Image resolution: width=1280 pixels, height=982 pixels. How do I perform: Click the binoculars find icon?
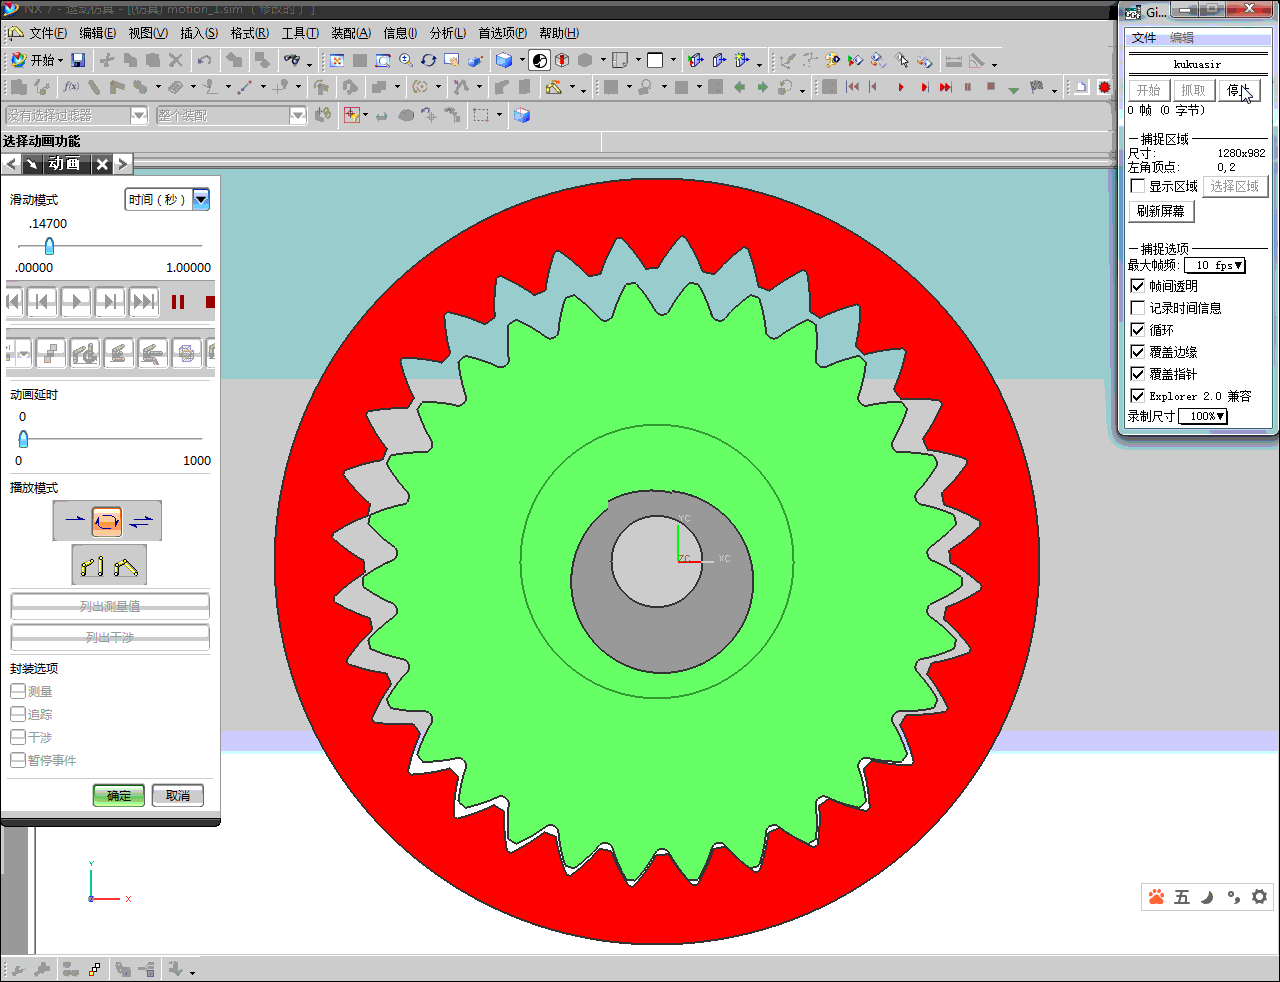point(291,60)
